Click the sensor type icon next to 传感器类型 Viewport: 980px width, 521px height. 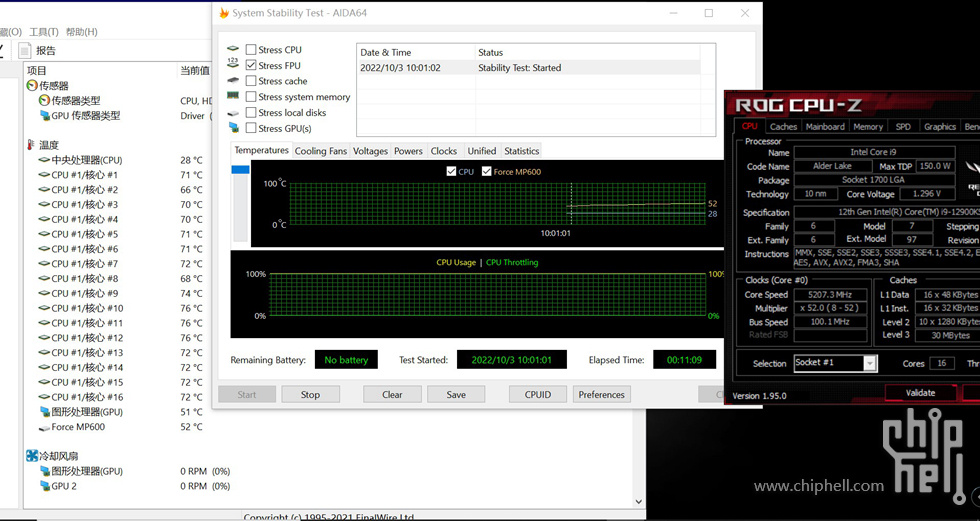click(44, 100)
